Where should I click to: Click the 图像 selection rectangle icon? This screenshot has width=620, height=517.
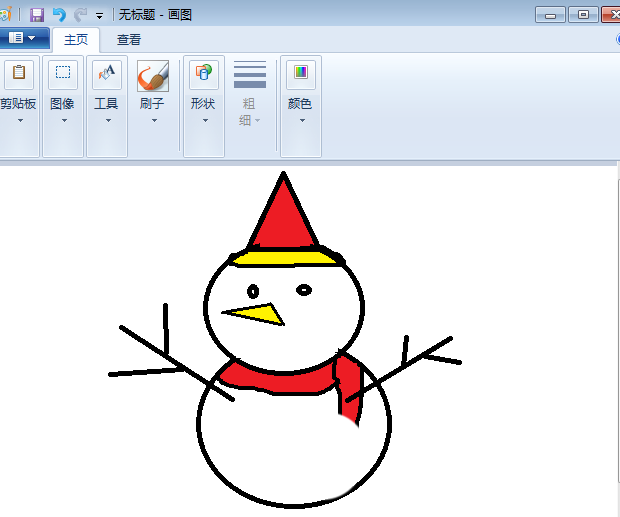(63, 74)
